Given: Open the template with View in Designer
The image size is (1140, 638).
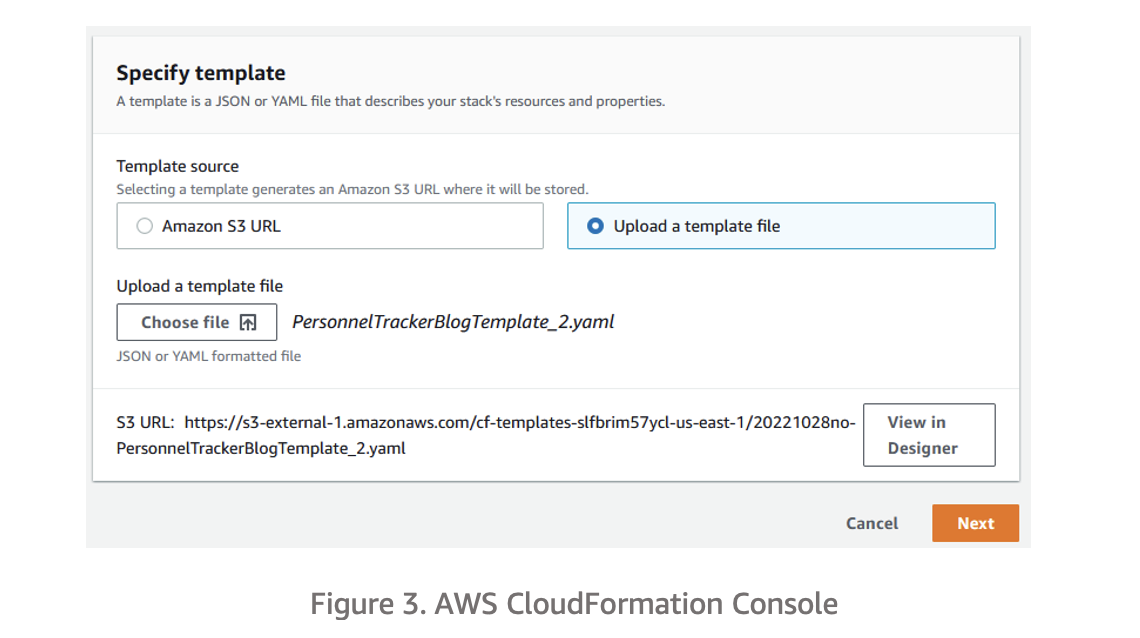Looking at the screenshot, I should 929,435.
